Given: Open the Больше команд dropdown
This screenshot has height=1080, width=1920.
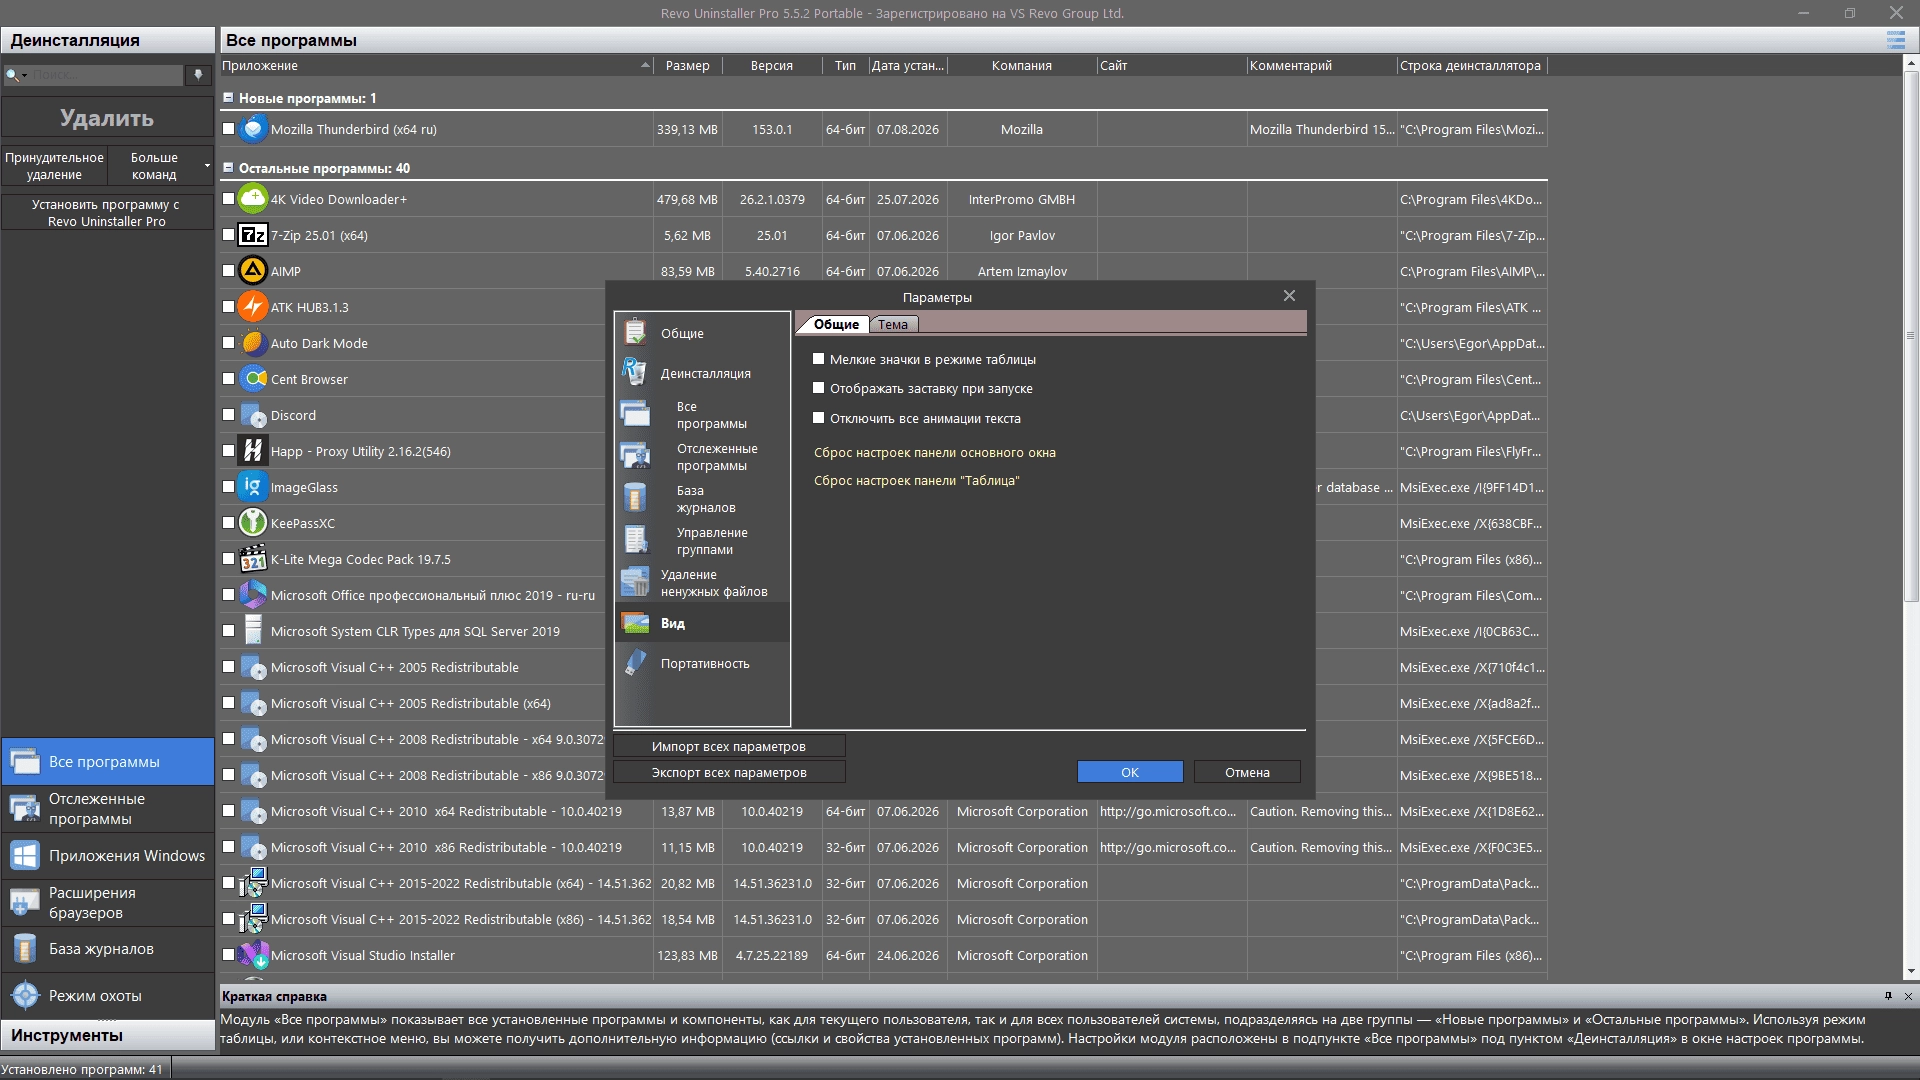Looking at the screenshot, I should [161, 166].
